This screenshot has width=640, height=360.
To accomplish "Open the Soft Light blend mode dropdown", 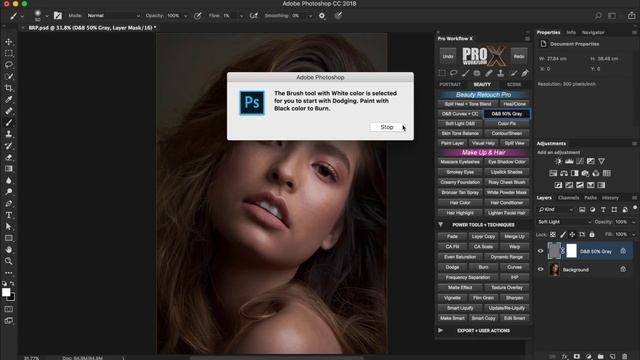I will point(564,222).
